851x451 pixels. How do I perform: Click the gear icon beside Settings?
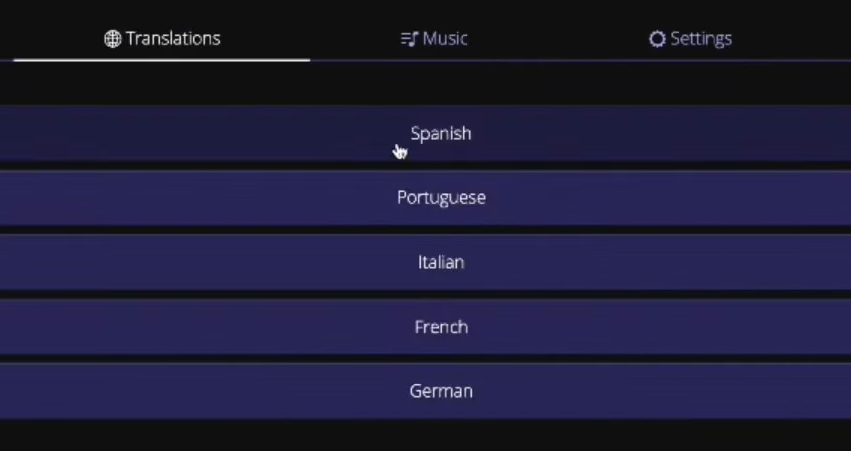click(657, 39)
